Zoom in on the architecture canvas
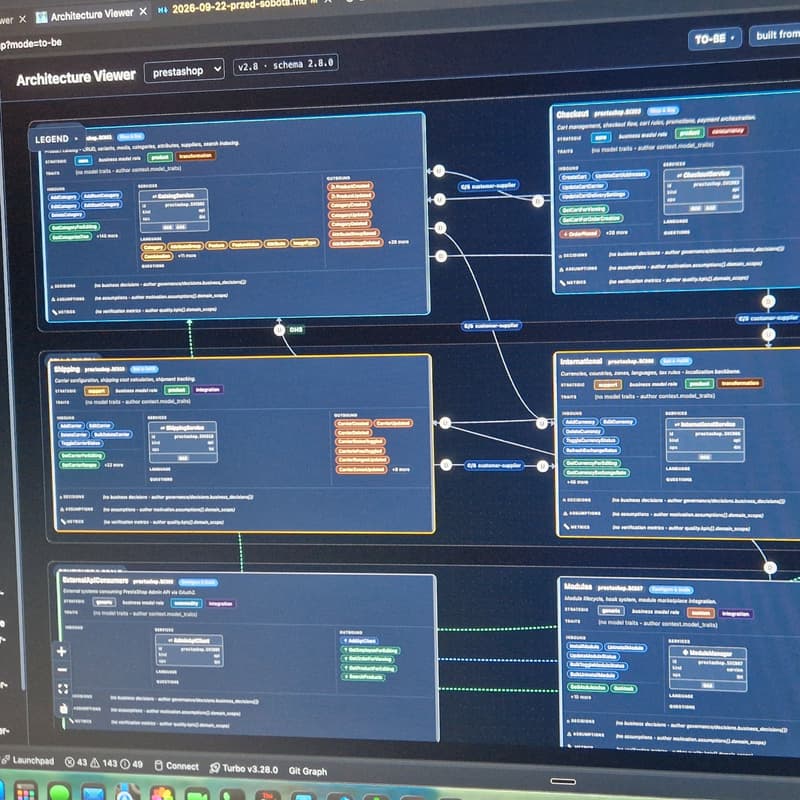Screen dimensions: 800x800 (61, 651)
